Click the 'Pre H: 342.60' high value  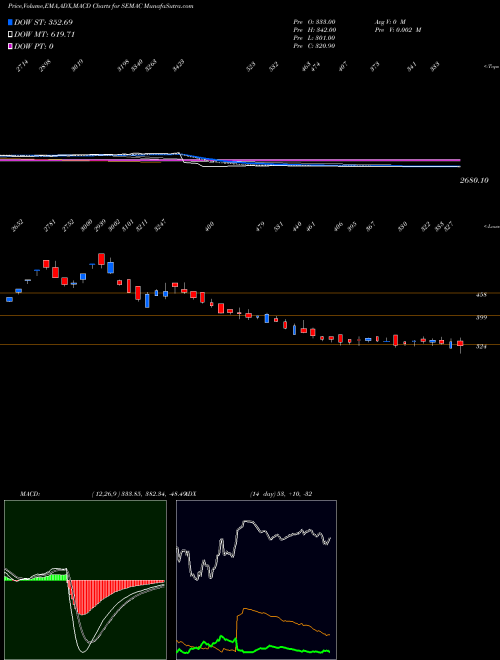pyautogui.click(x=314, y=30)
